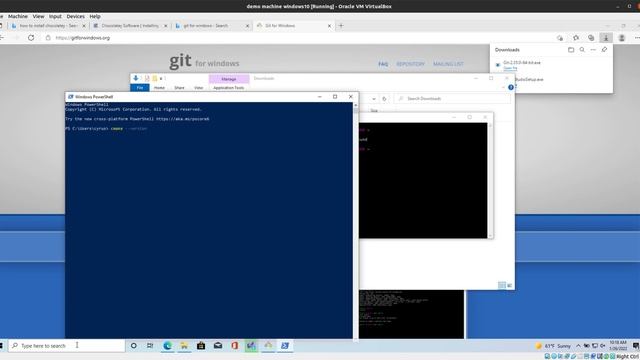Refresh the File Explorer location
Viewport: 640px width, 360px height.
[x=384, y=98]
